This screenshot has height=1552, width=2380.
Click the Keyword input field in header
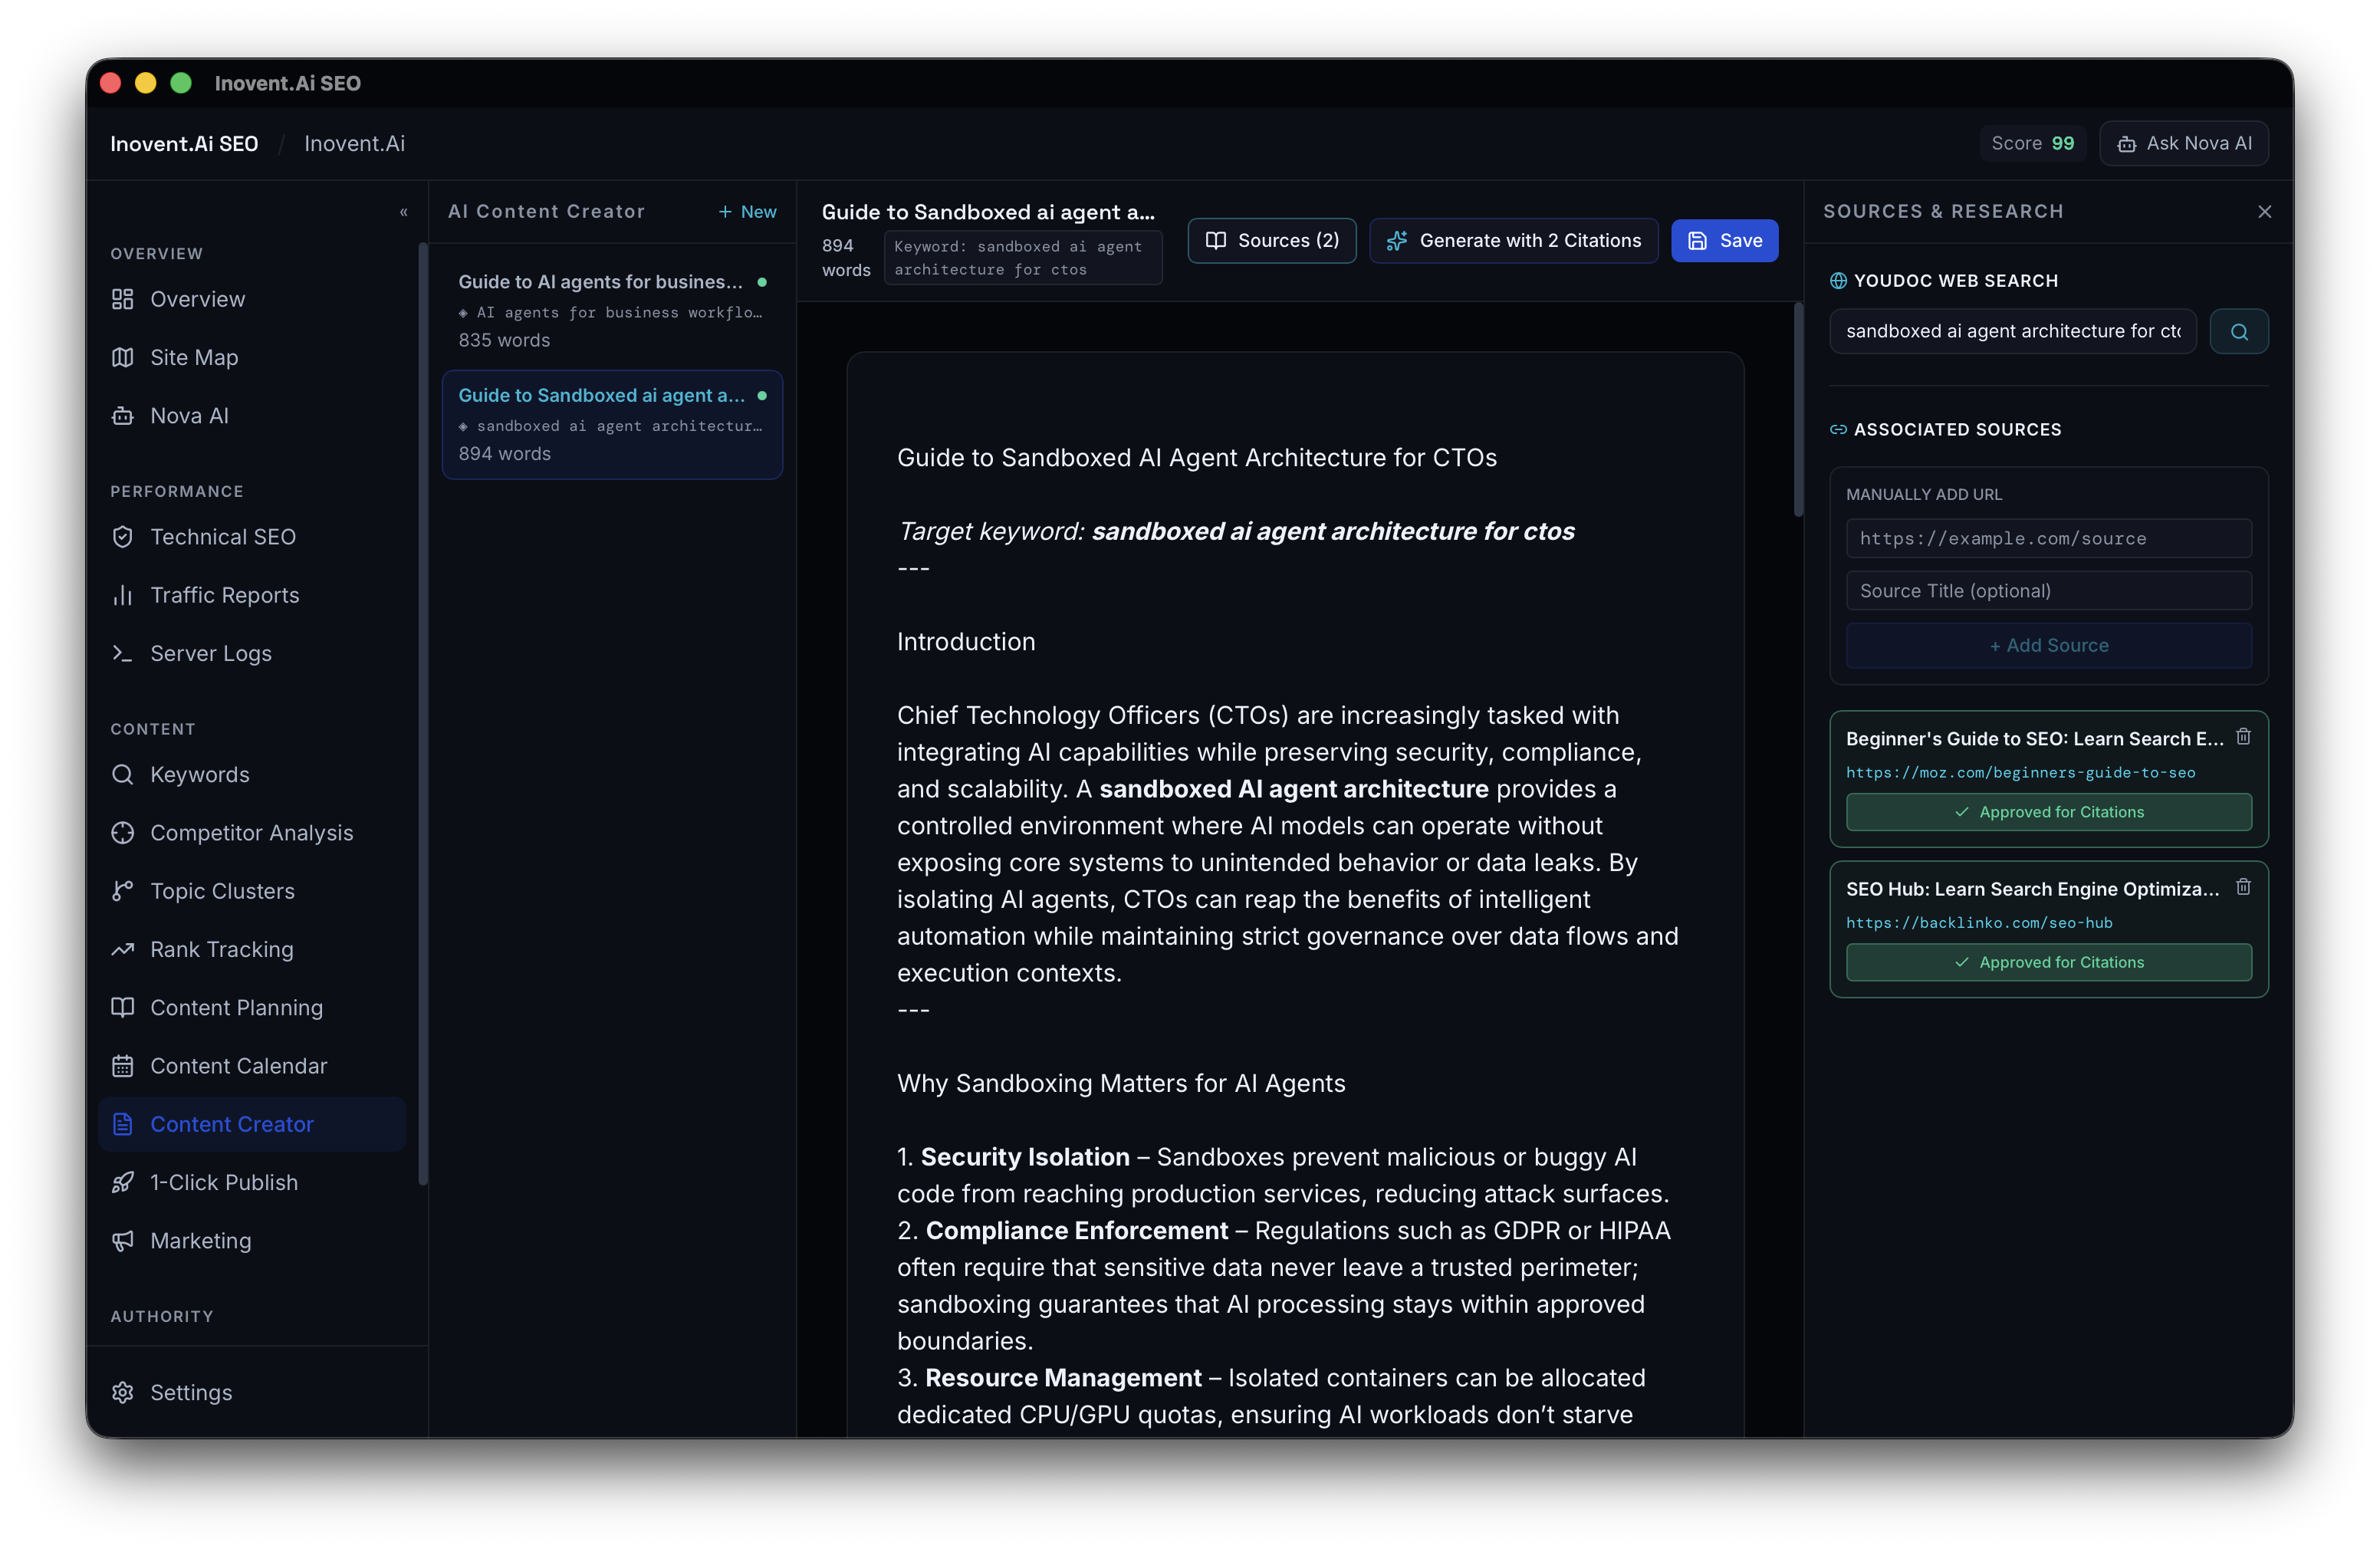click(1022, 258)
